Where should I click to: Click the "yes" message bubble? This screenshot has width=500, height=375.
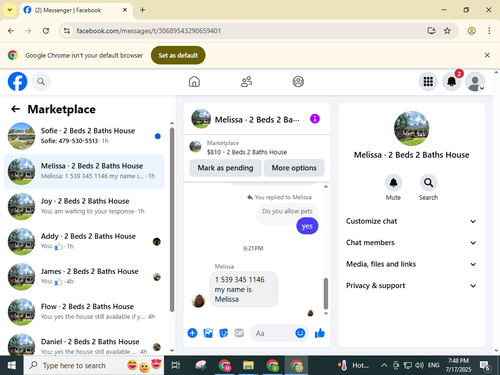coord(307,226)
